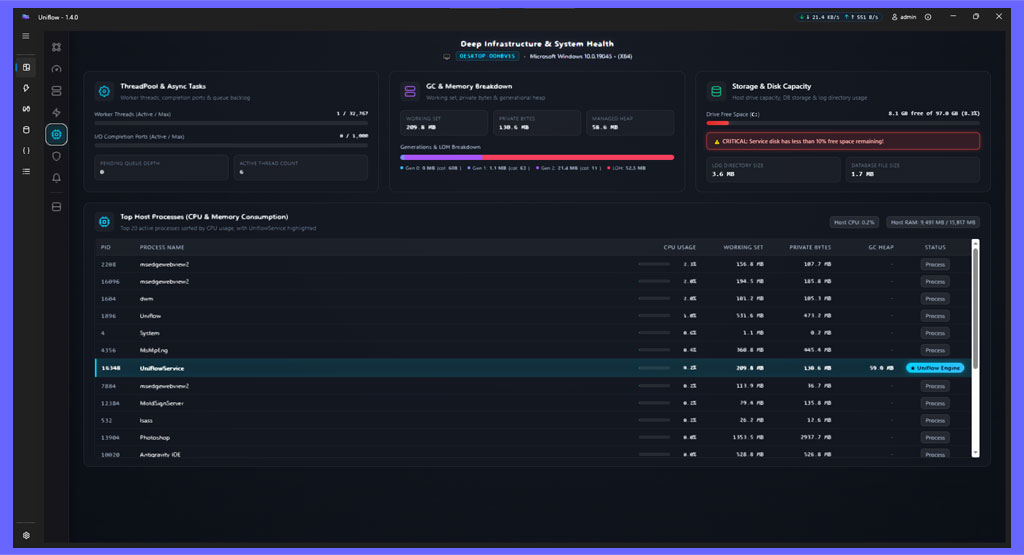The width and height of the screenshot is (1024, 555).
Task: Click the info icon next to admin
Action: point(928,17)
